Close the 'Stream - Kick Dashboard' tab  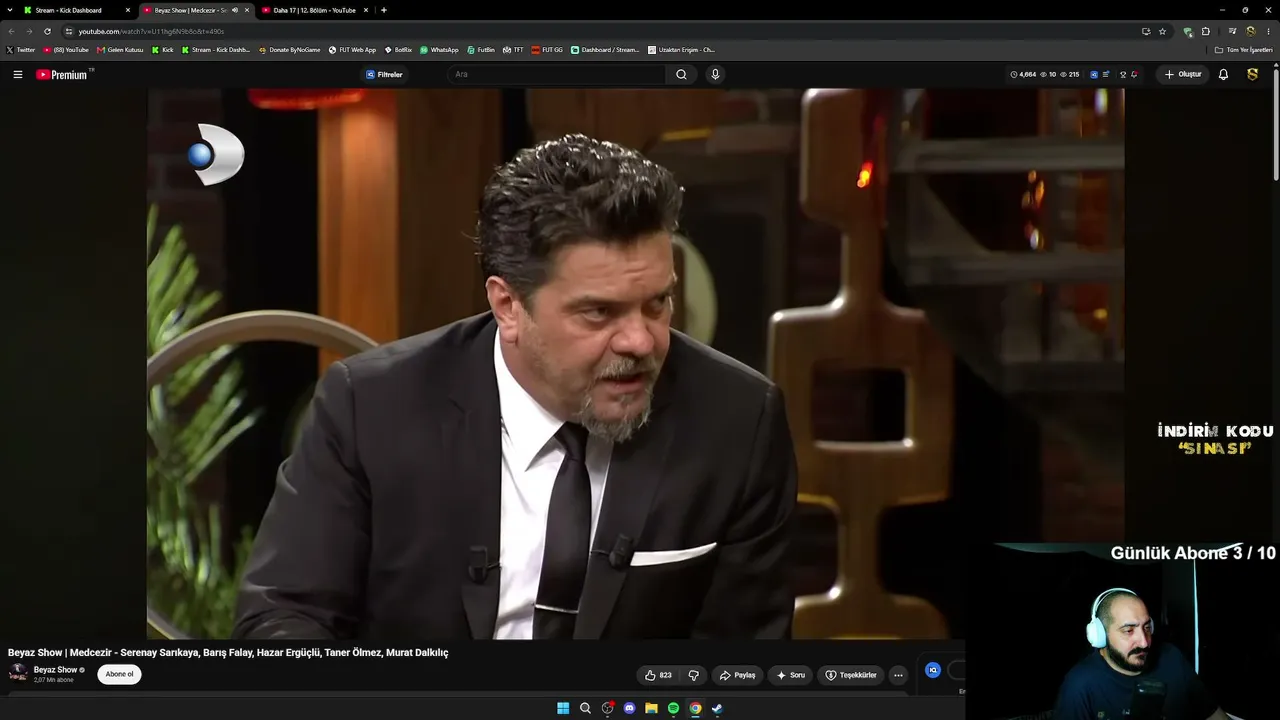[x=127, y=10]
